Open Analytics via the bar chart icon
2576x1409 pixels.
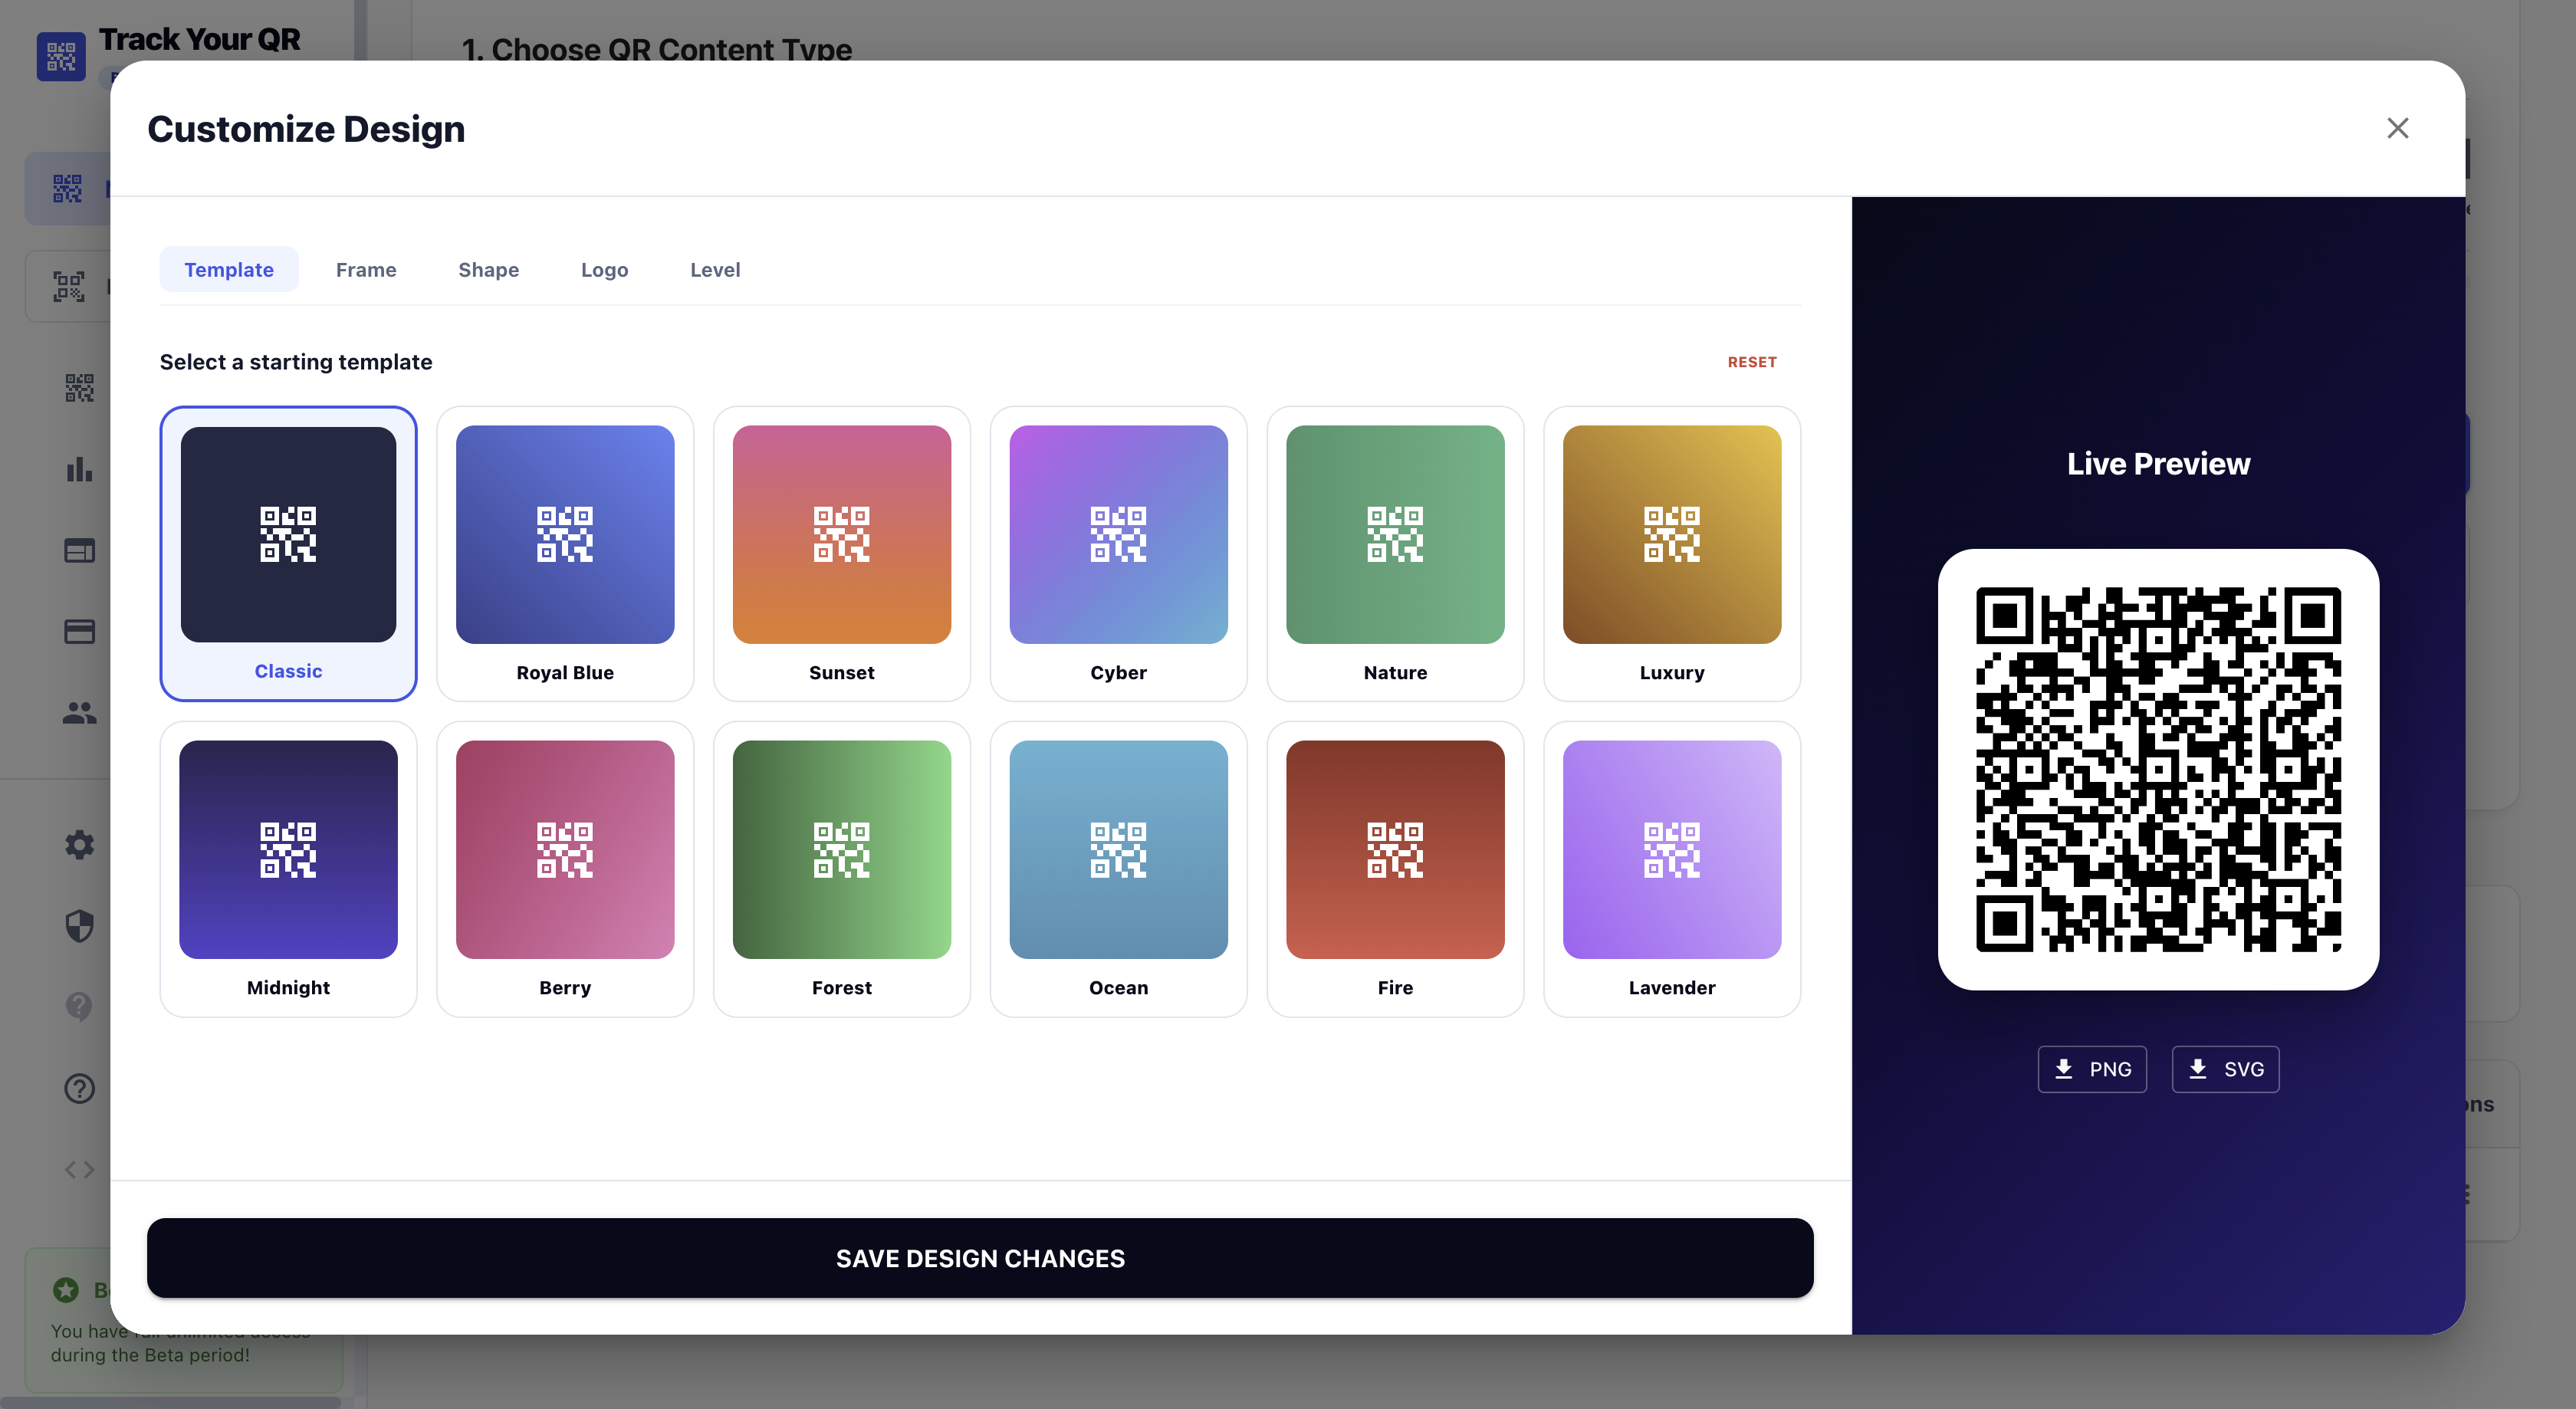click(x=79, y=470)
